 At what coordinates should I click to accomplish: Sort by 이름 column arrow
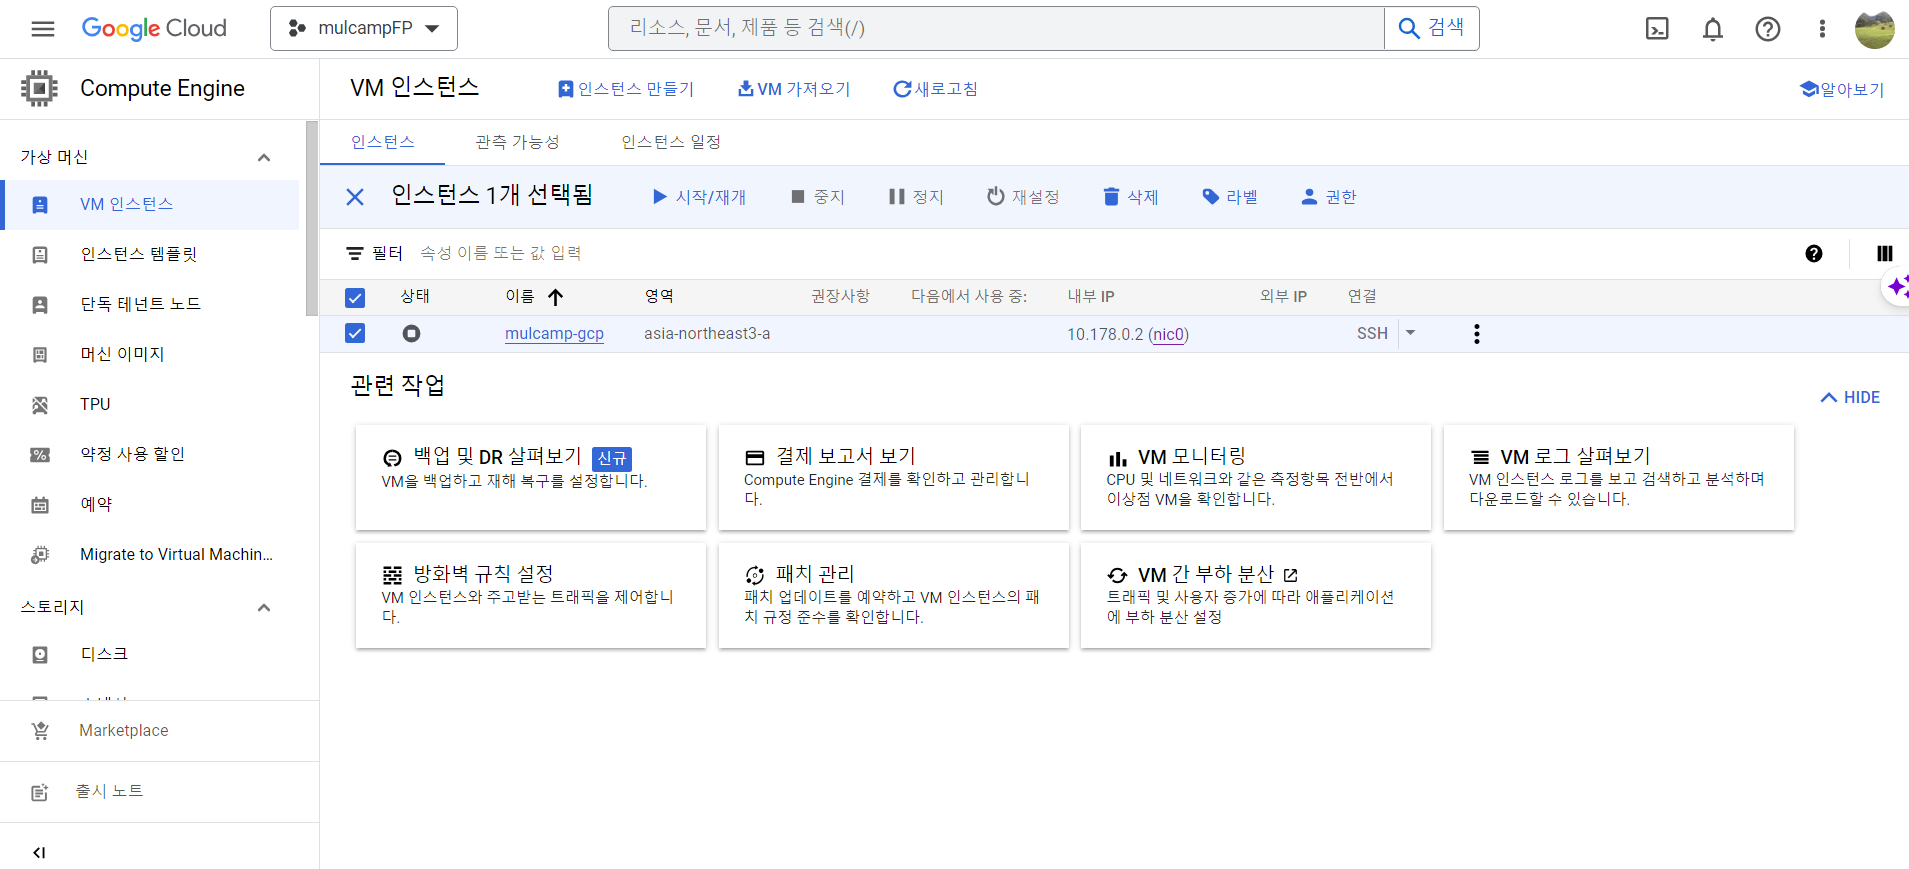[x=556, y=297]
